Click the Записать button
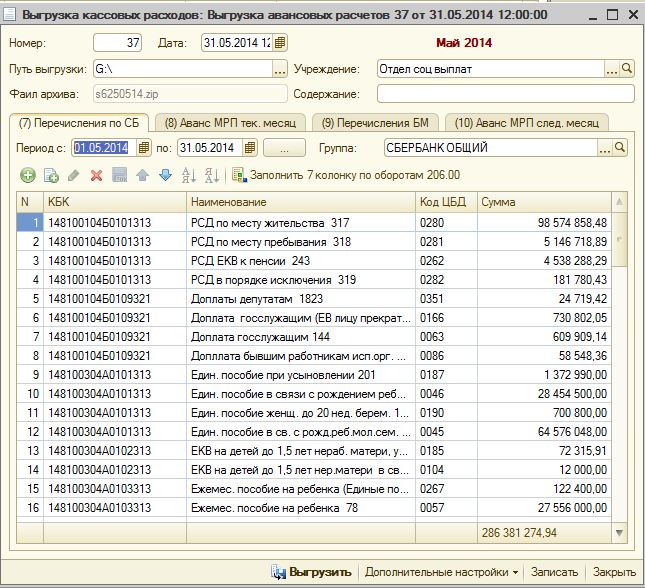 555,572
